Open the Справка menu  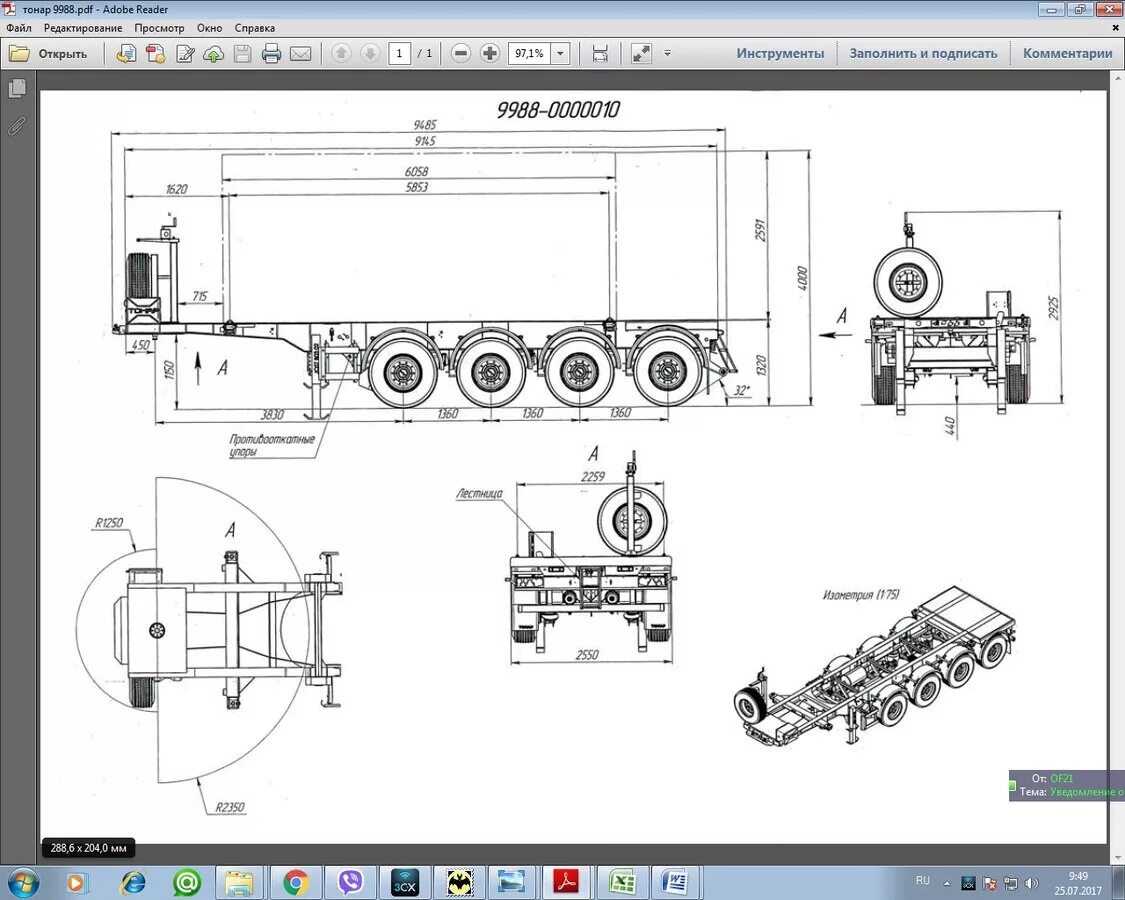coord(255,28)
